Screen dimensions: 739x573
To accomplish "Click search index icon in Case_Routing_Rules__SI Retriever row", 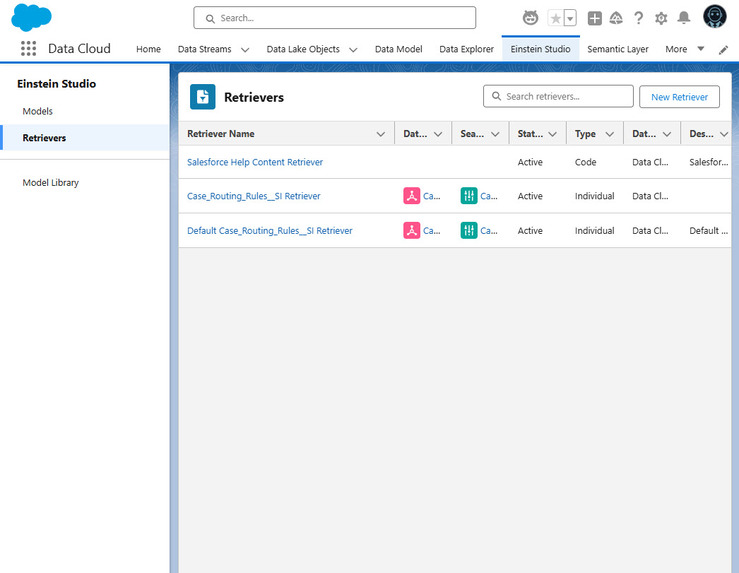I will 468,196.
